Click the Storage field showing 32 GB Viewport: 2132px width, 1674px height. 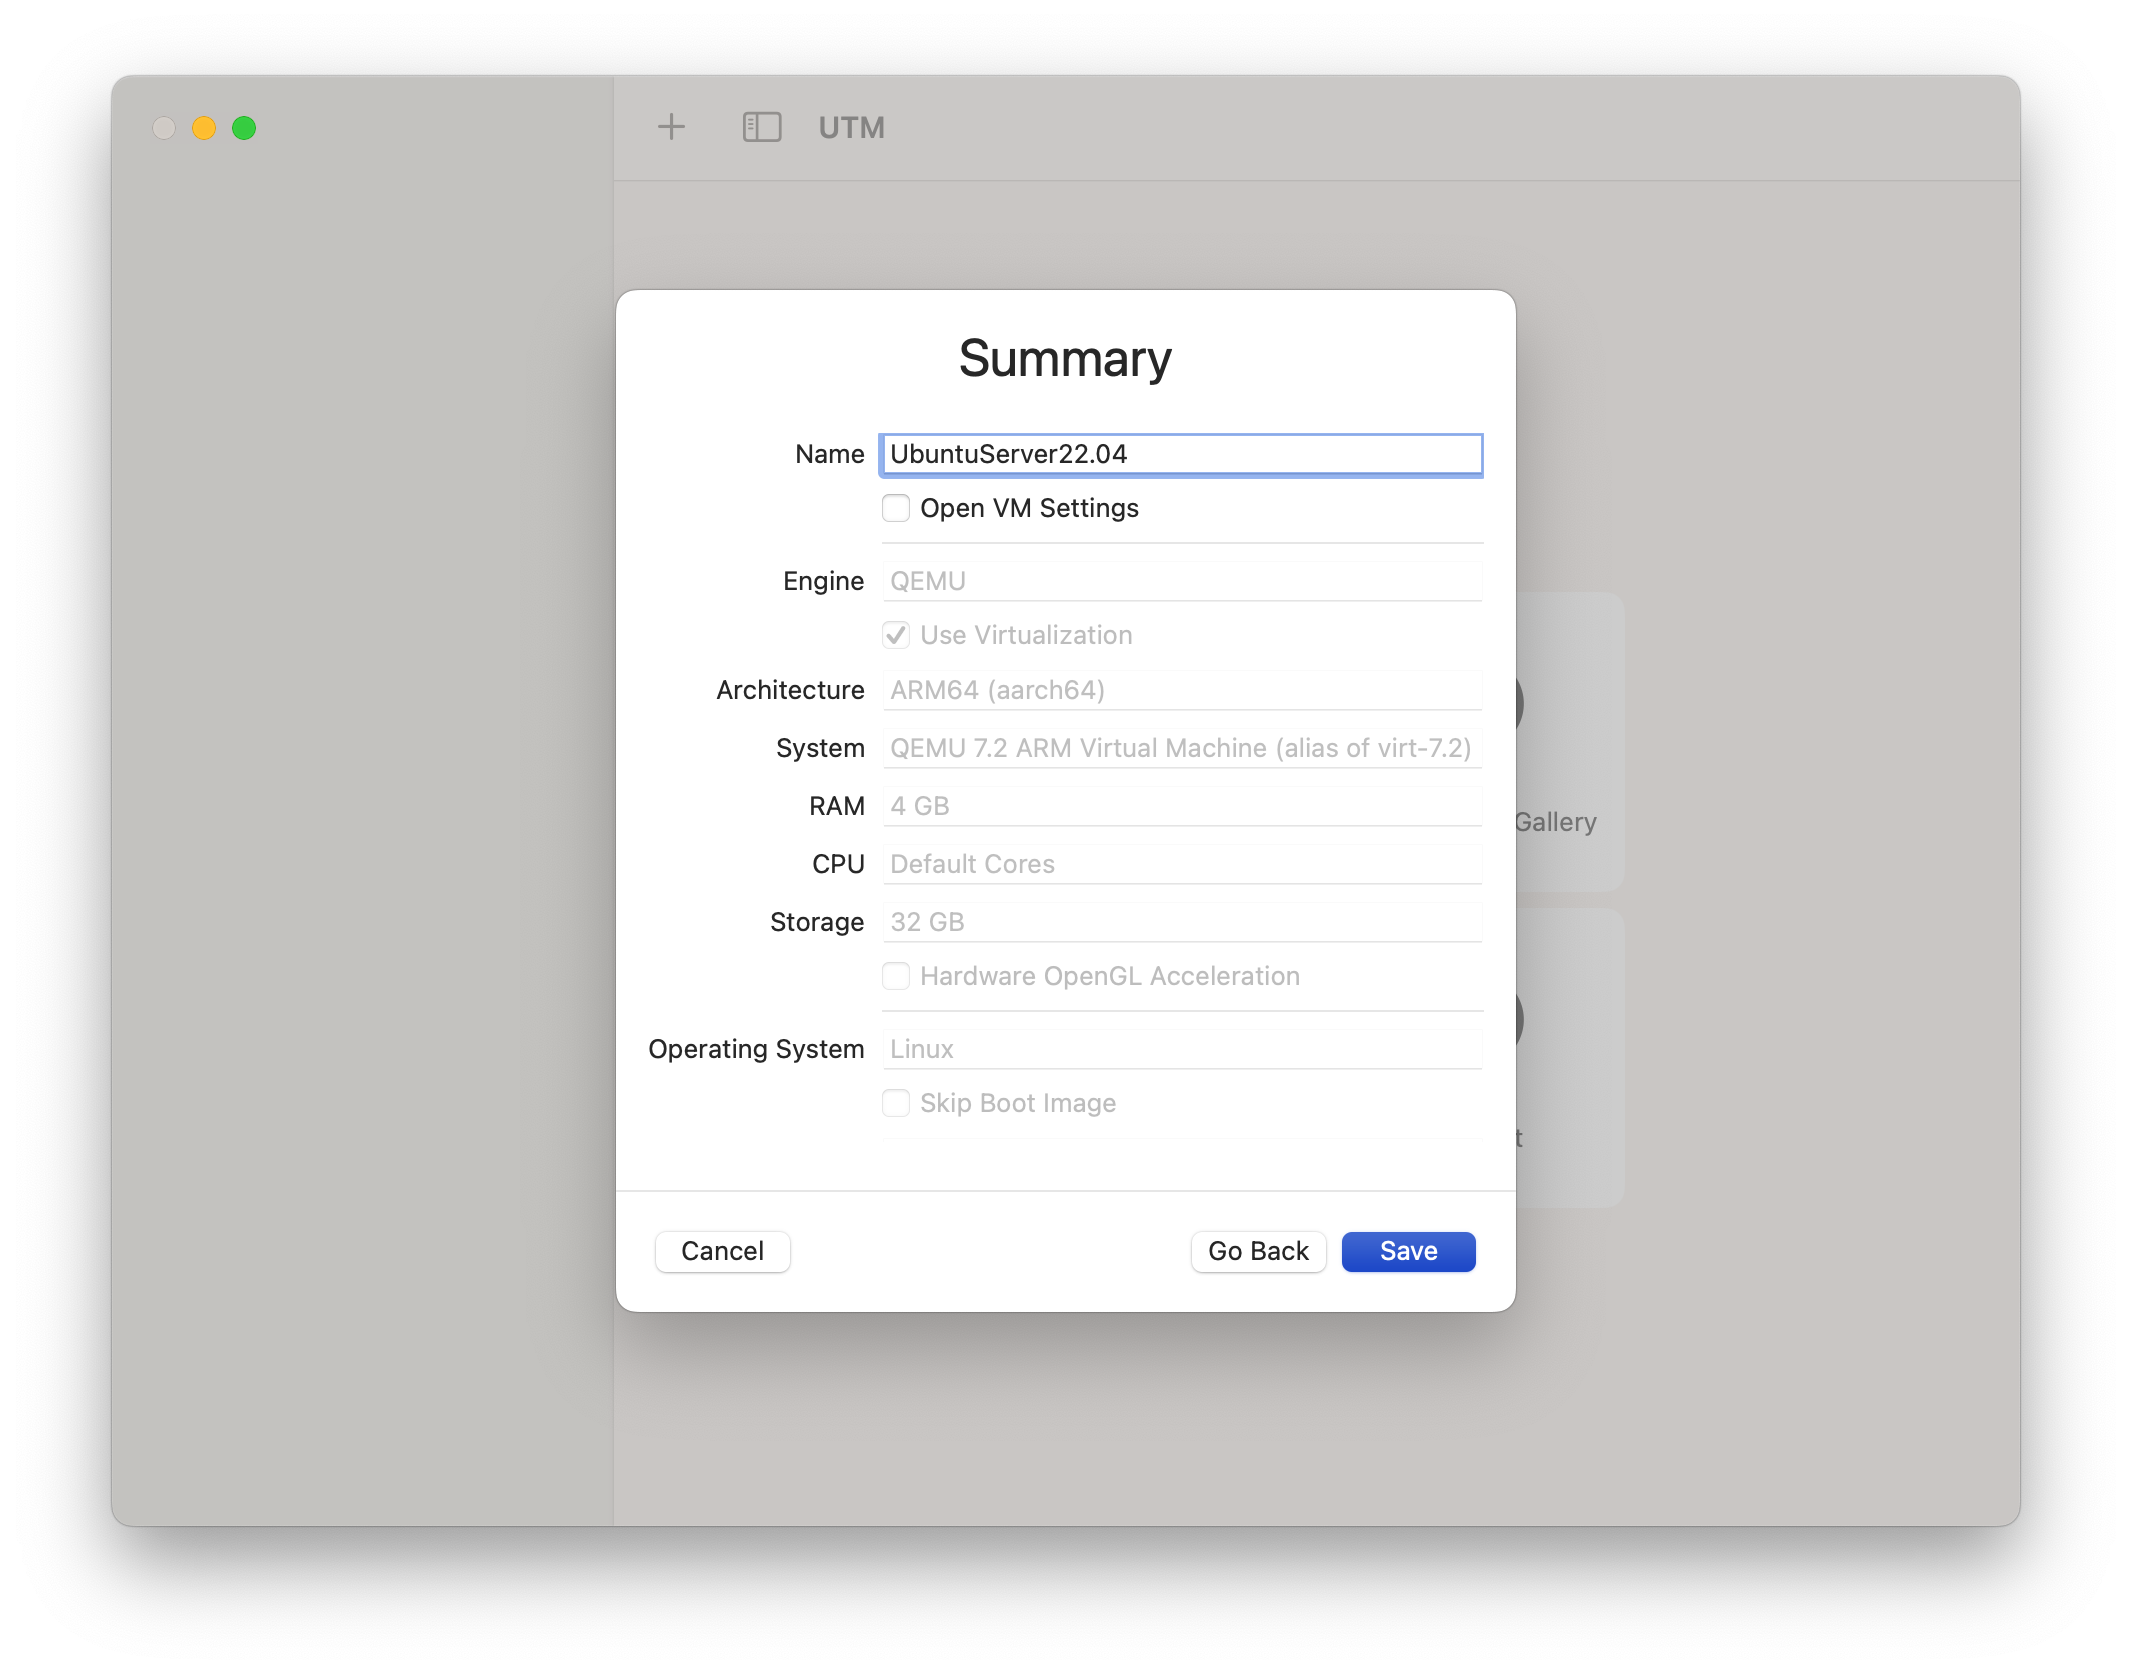1181,922
